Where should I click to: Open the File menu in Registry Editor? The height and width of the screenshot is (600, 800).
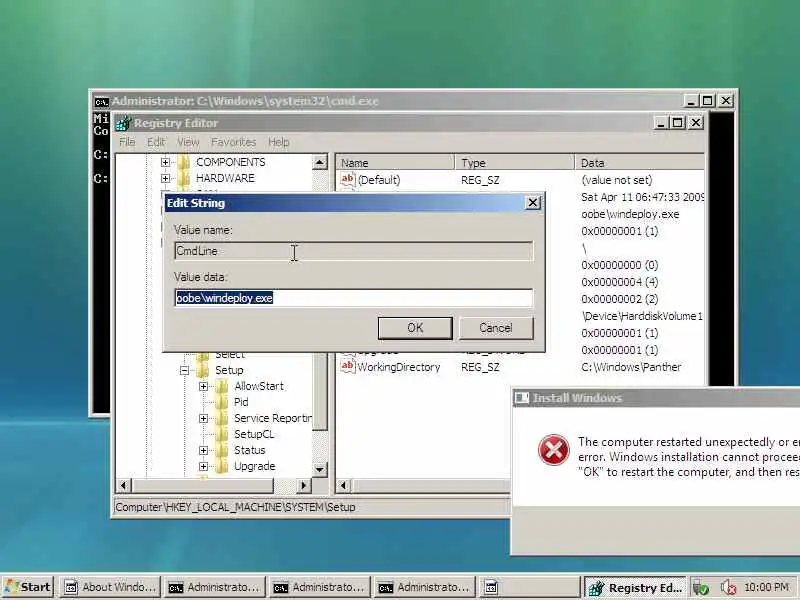pos(127,142)
